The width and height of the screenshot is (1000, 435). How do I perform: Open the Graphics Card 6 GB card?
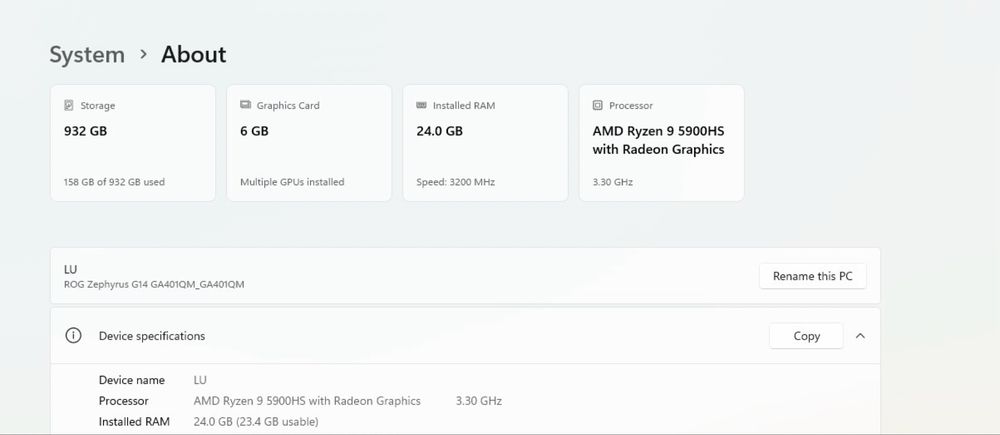click(309, 143)
